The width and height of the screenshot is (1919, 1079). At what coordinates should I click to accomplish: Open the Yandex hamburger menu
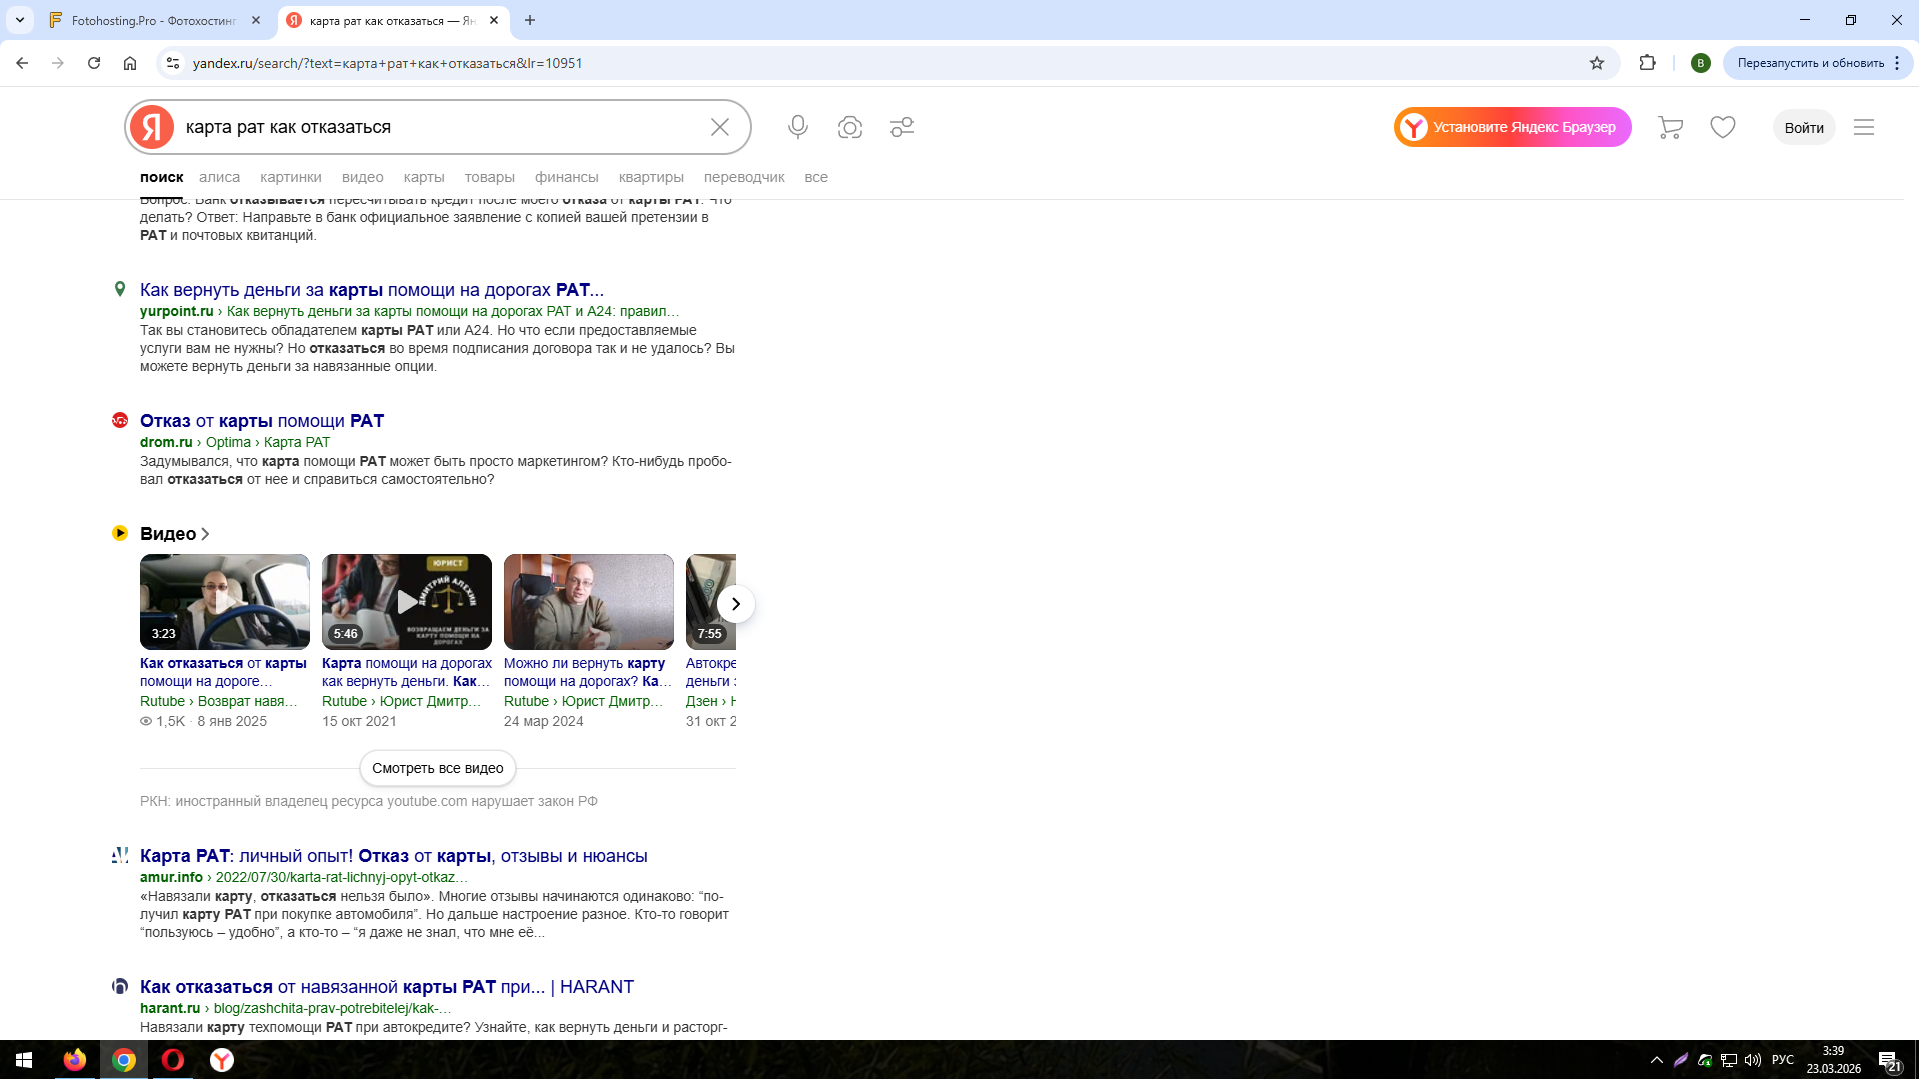click(x=1863, y=127)
